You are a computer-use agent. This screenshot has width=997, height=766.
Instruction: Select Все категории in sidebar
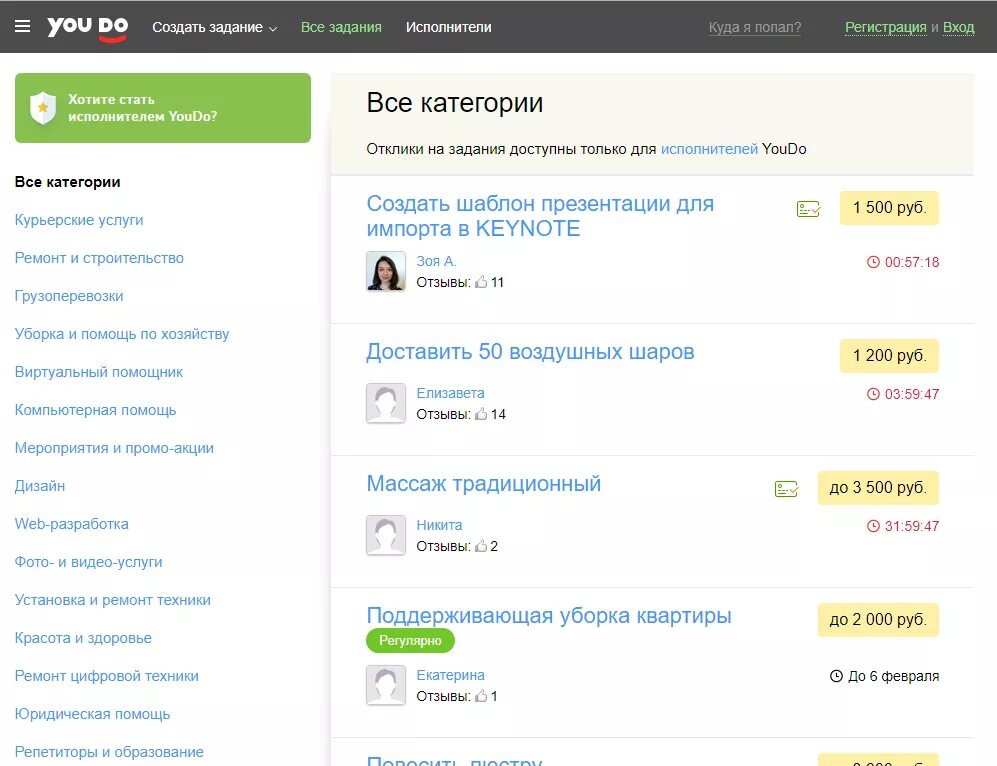67,182
